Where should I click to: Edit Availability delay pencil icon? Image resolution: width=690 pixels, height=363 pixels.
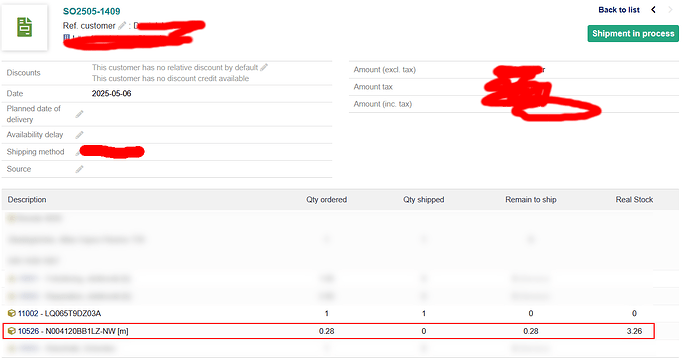[79, 135]
